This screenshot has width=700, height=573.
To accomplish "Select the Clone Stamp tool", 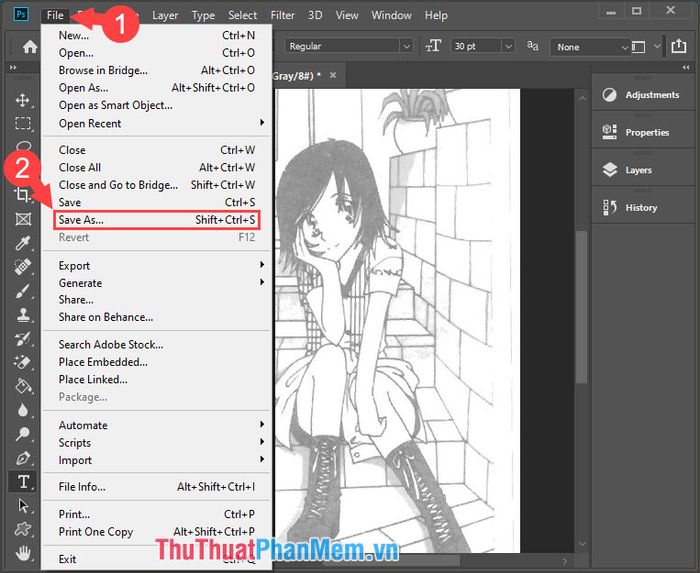I will click(23, 315).
